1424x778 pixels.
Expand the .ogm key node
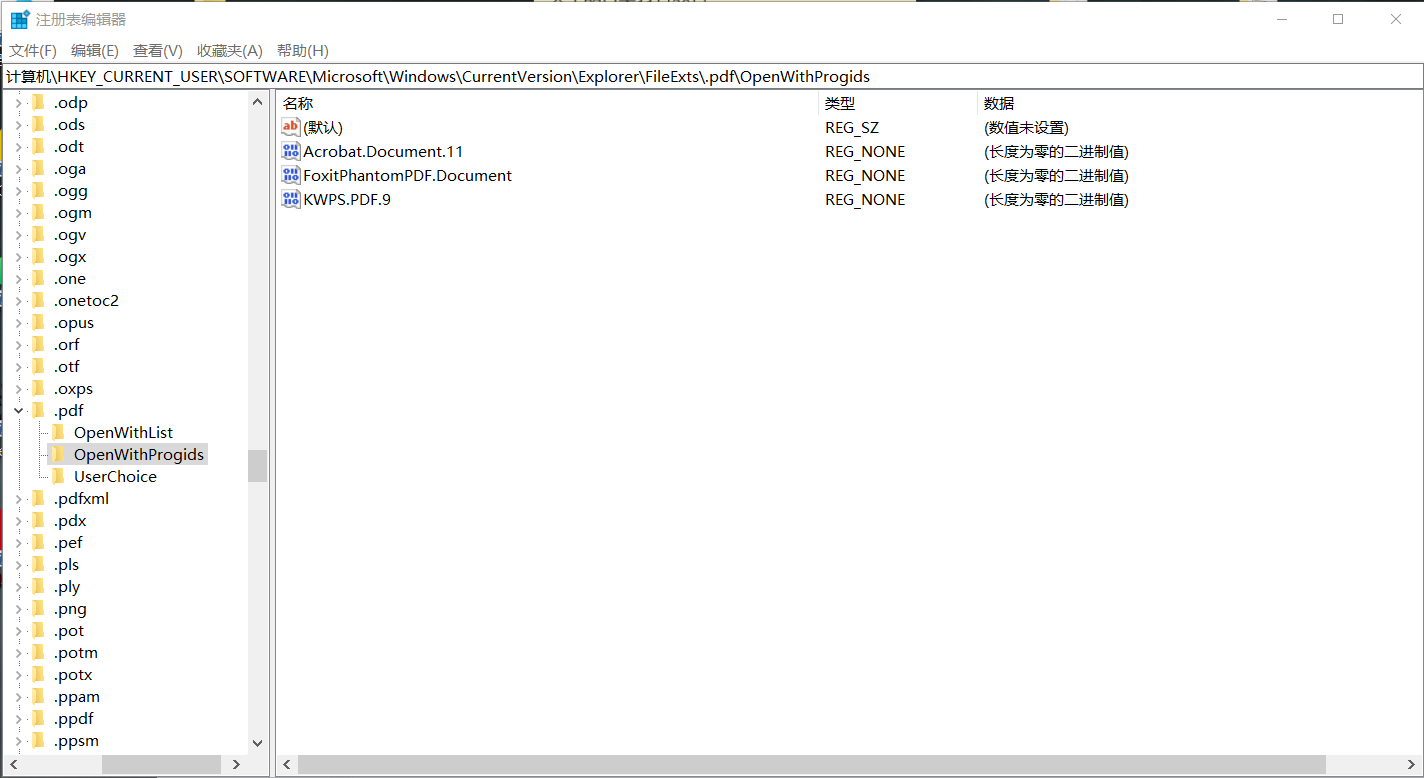pyautogui.click(x=18, y=212)
